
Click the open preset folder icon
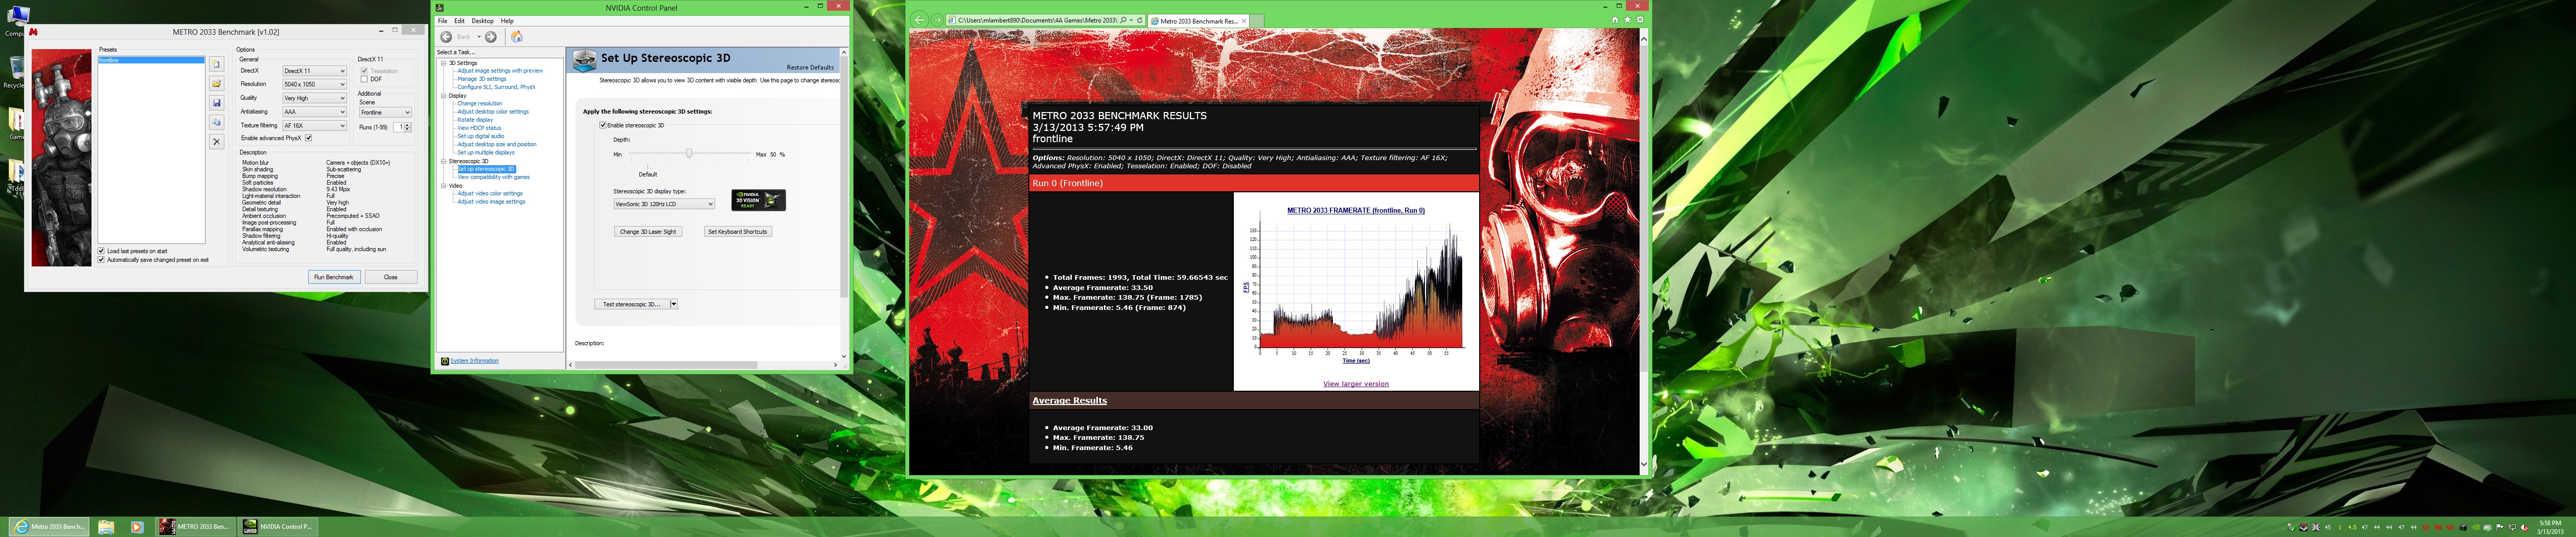coord(216,84)
